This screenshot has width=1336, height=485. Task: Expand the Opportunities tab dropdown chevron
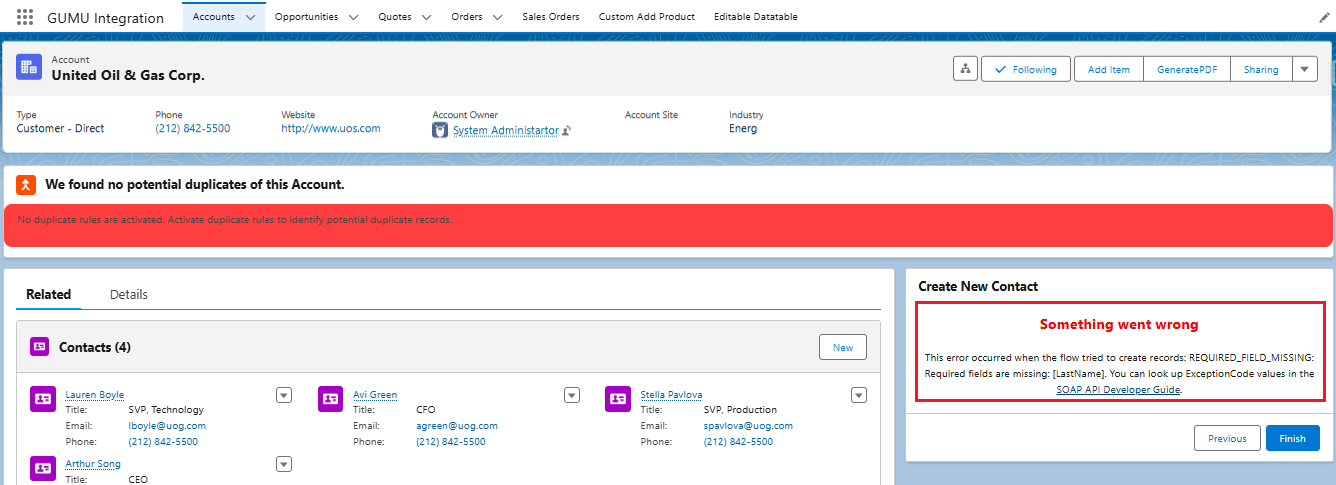tap(353, 17)
